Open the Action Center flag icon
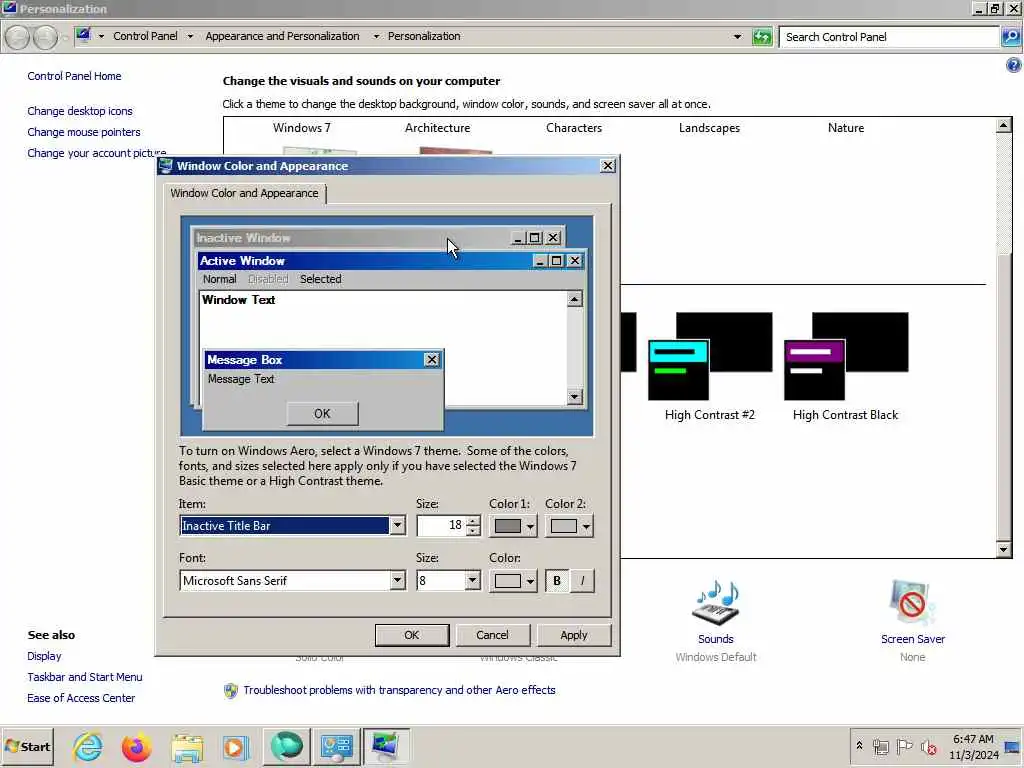Image resolution: width=1024 pixels, height=768 pixels. [904, 746]
